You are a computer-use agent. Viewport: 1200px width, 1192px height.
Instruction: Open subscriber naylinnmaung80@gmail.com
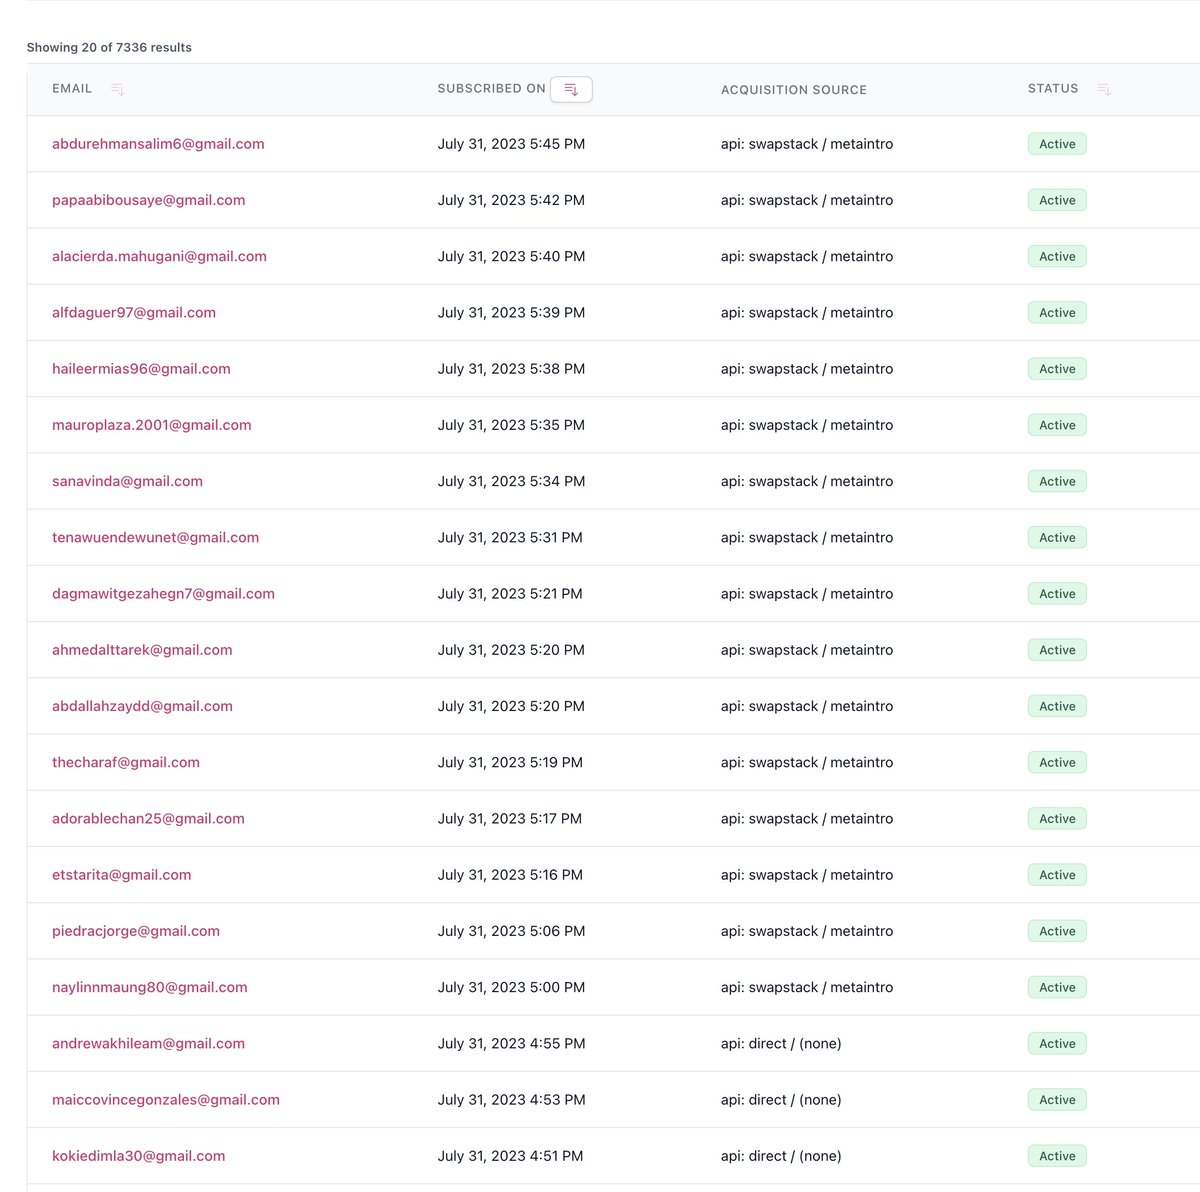pyautogui.click(x=149, y=987)
